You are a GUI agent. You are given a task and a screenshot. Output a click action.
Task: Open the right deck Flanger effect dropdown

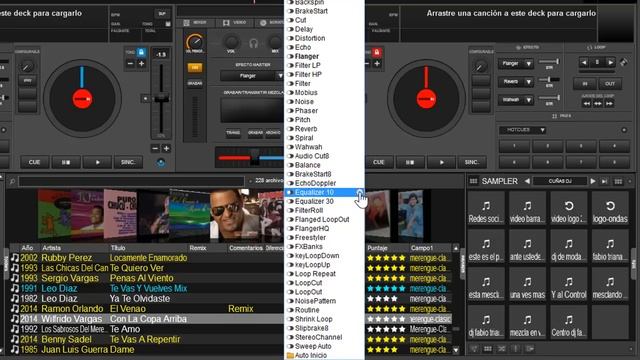(x=516, y=64)
